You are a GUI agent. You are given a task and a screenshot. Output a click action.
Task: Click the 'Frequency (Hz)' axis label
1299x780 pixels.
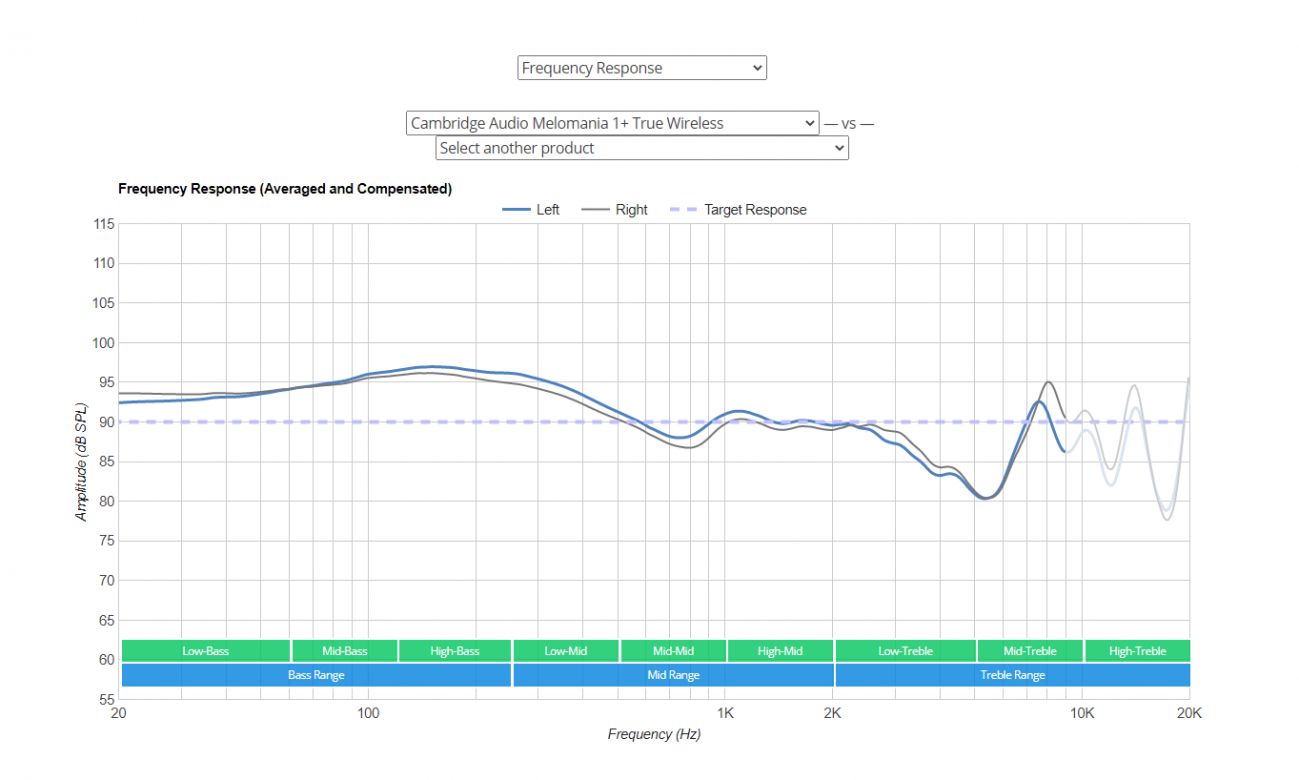pyautogui.click(x=654, y=734)
